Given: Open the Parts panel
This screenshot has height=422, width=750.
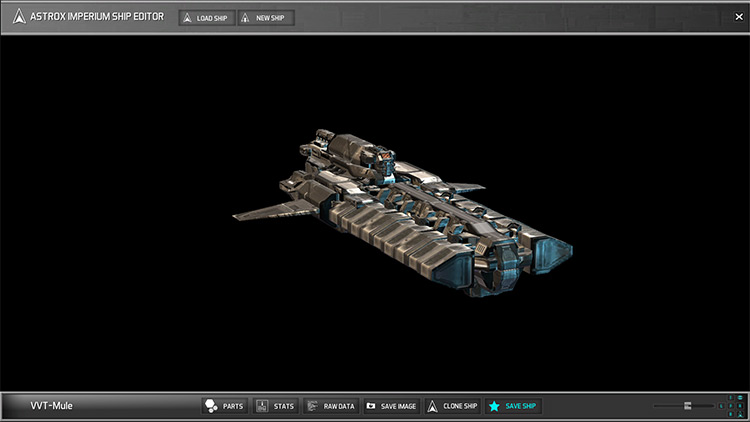Looking at the screenshot, I should coord(225,406).
